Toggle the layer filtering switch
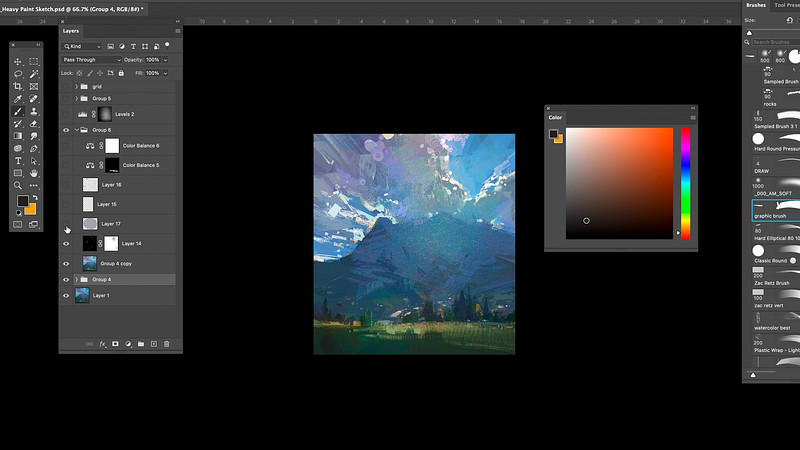The width and height of the screenshot is (800, 450). 167,45
